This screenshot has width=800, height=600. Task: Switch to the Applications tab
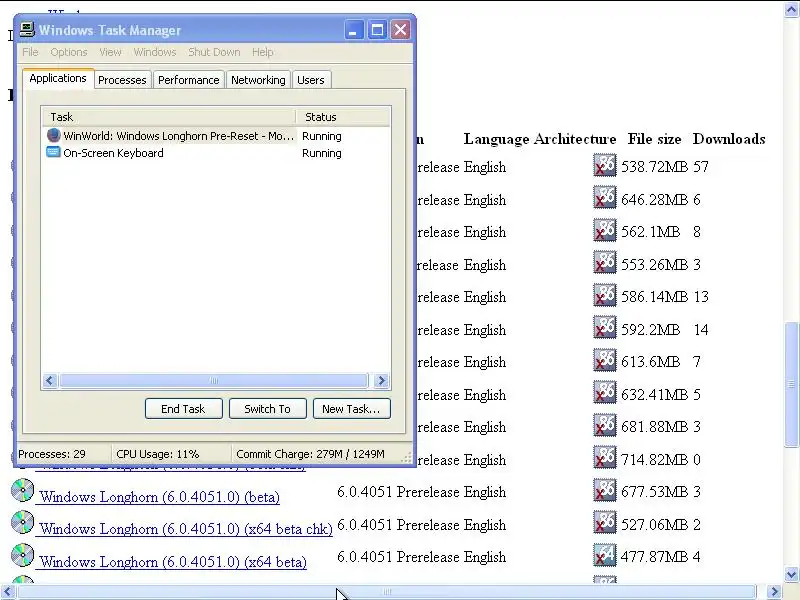click(58, 78)
